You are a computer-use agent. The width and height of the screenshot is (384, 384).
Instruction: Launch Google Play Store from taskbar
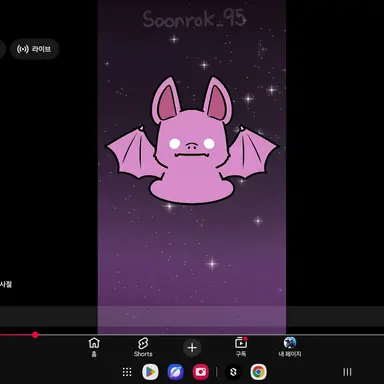point(150,372)
